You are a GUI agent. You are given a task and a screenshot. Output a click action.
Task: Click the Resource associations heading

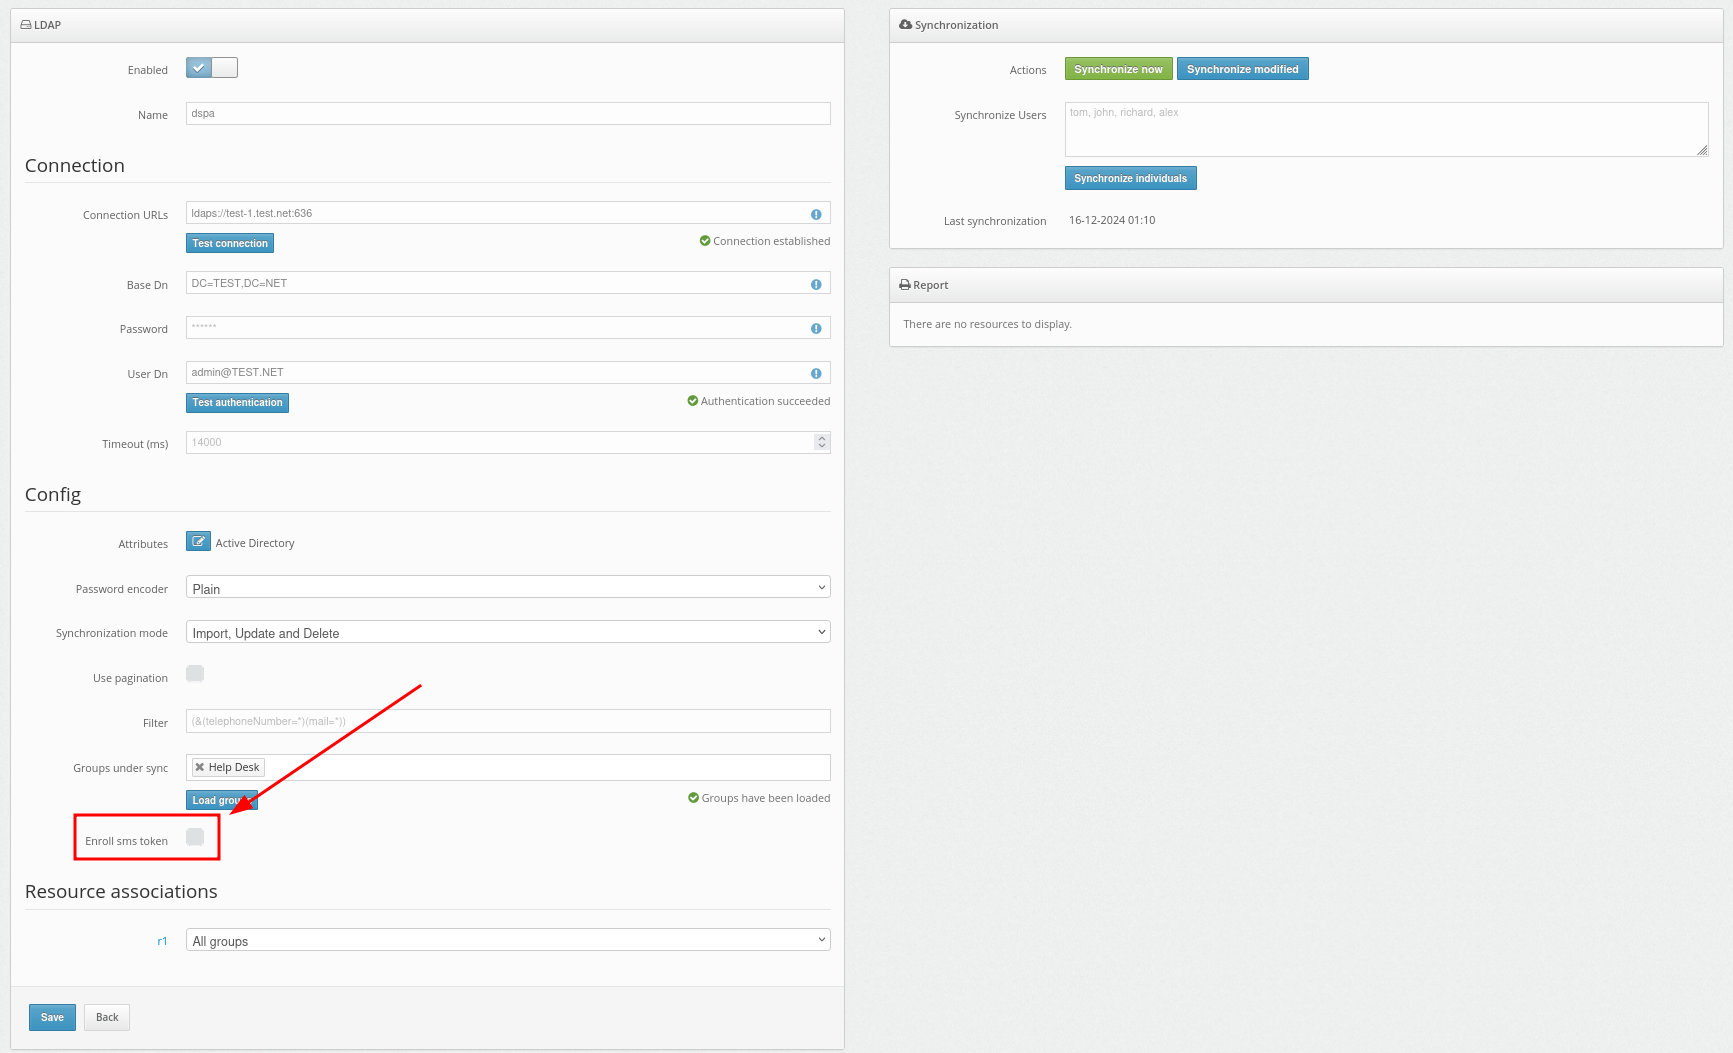(121, 891)
